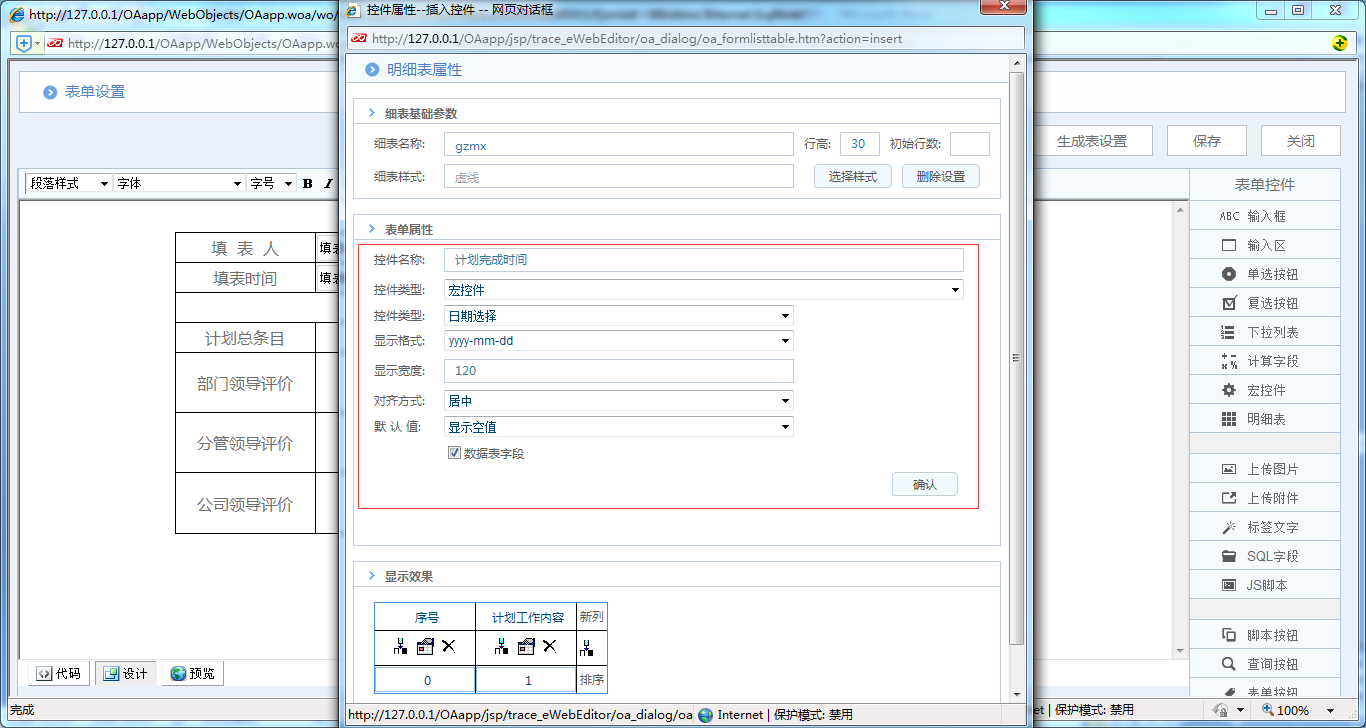
Task: Click the 上传附件 control icon
Action: click(1264, 497)
